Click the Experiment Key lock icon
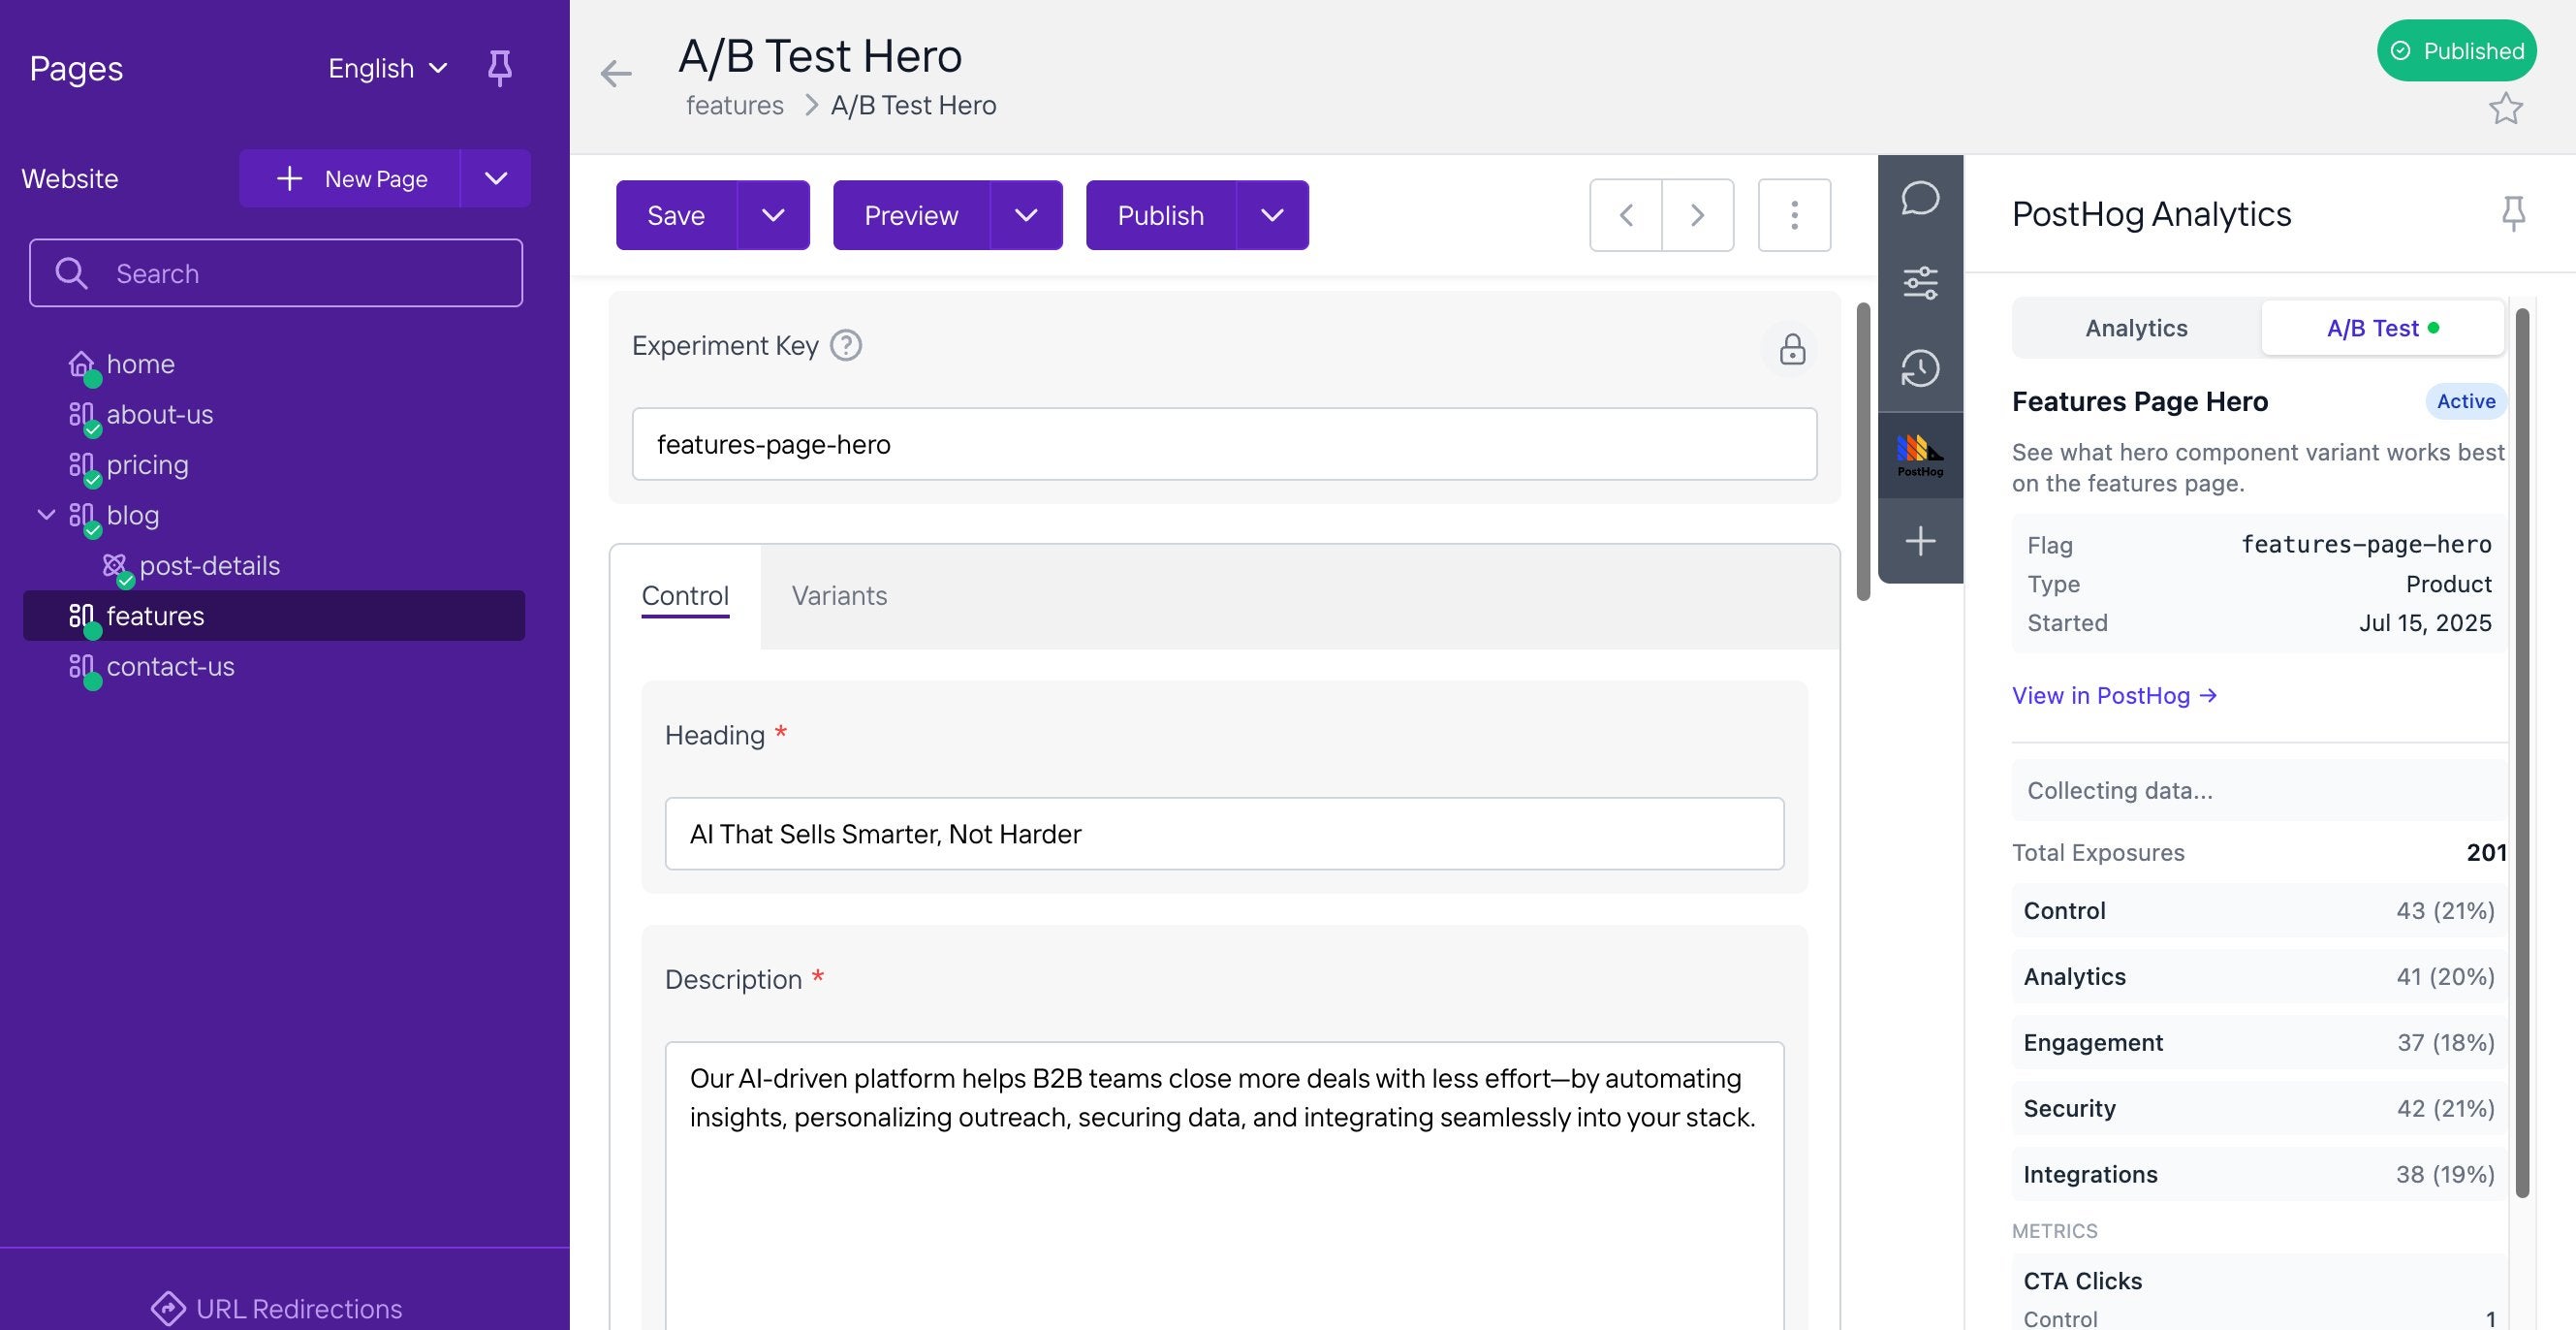The image size is (2576, 1330). [1792, 348]
